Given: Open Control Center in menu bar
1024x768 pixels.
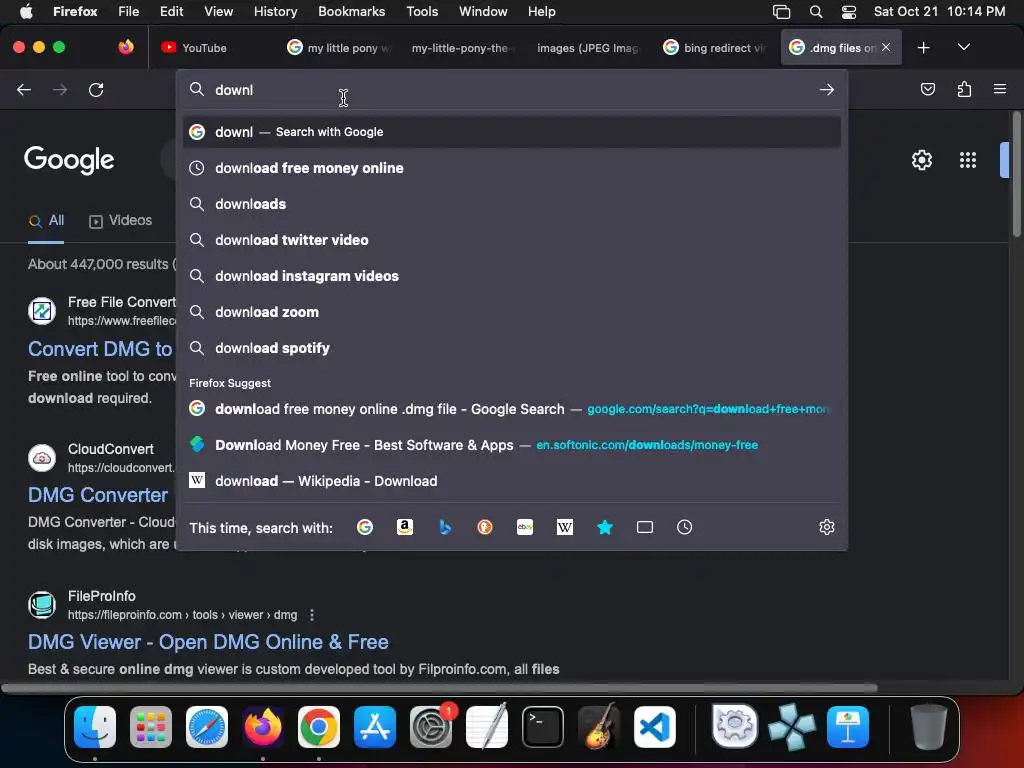Looking at the screenshot, I should pyautogui.click(x=848, y=11).
